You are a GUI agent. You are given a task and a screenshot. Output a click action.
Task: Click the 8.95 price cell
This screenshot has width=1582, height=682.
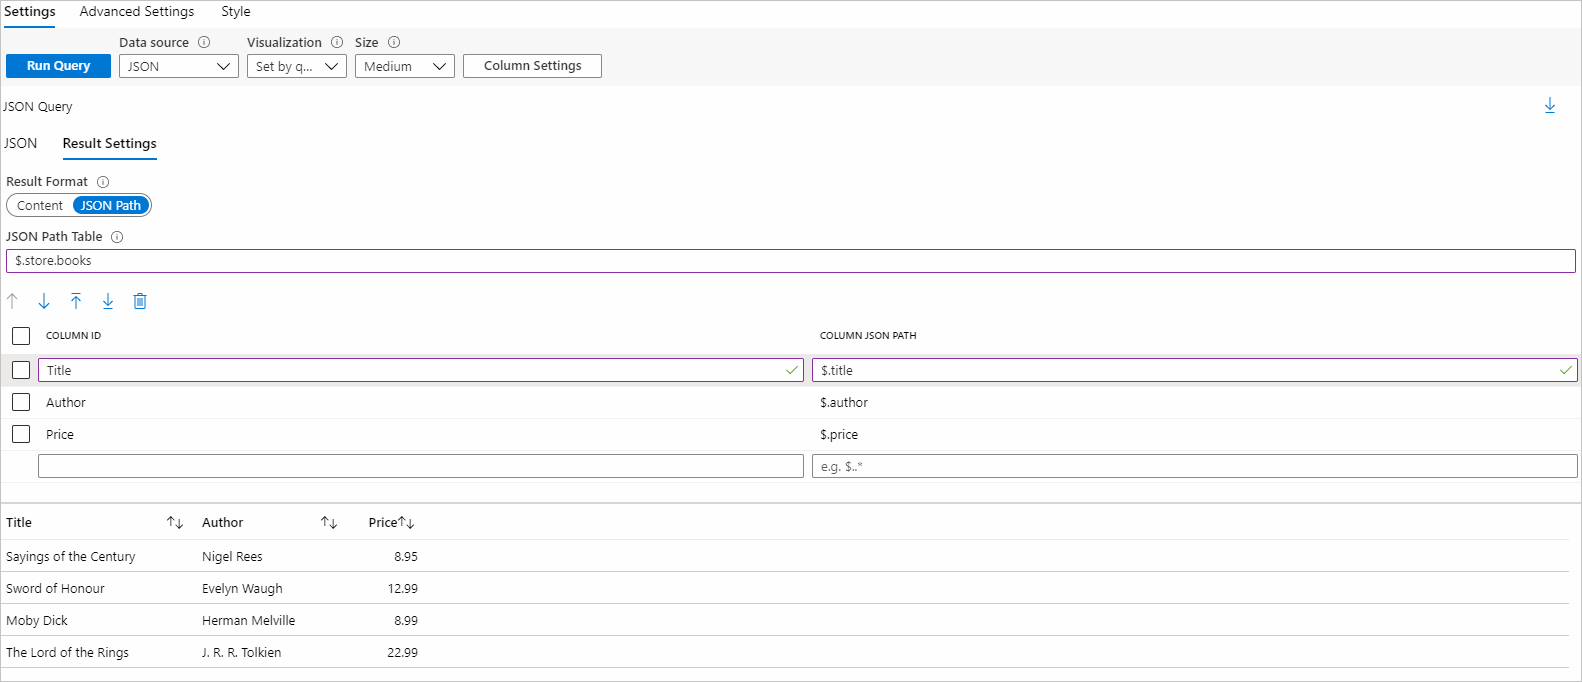406,556
